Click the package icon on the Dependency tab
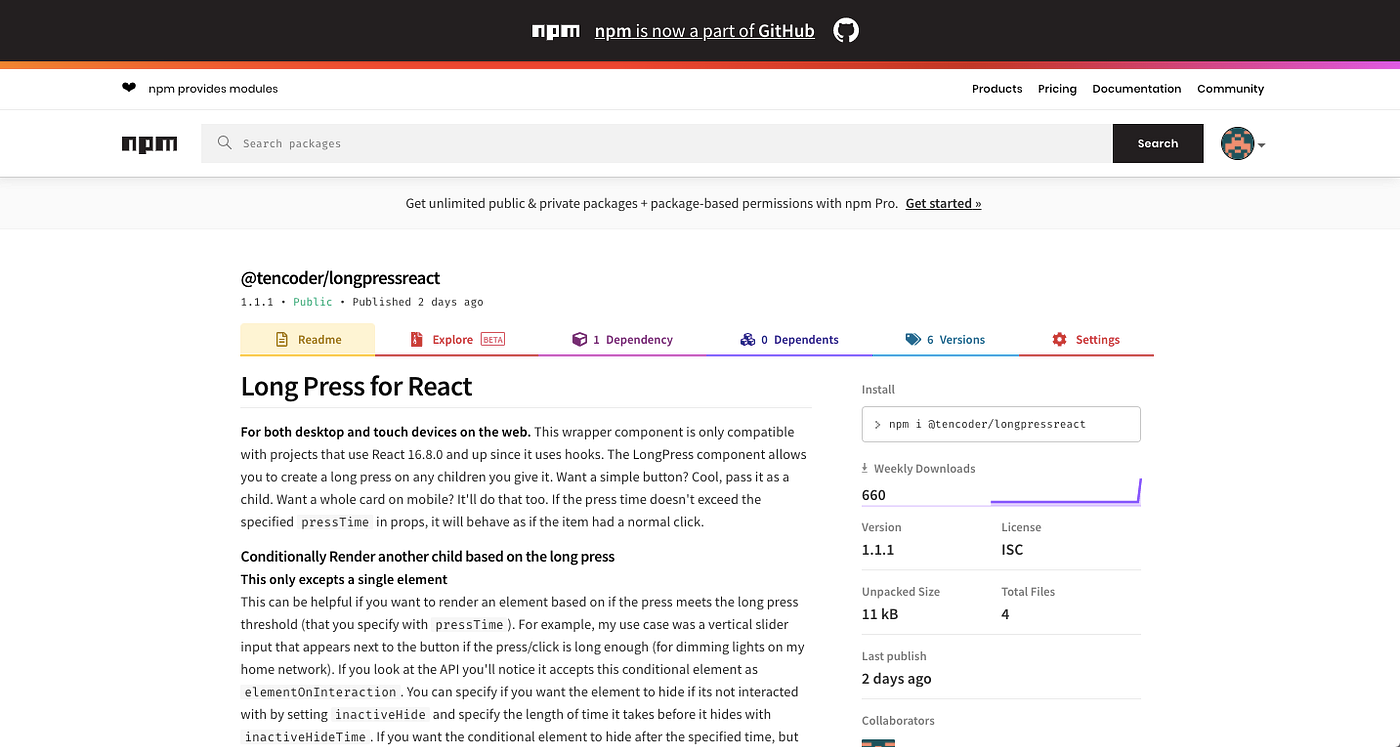Image resolution: width=1400 pixels, height=747 pixels. click(x=580, y=339)
